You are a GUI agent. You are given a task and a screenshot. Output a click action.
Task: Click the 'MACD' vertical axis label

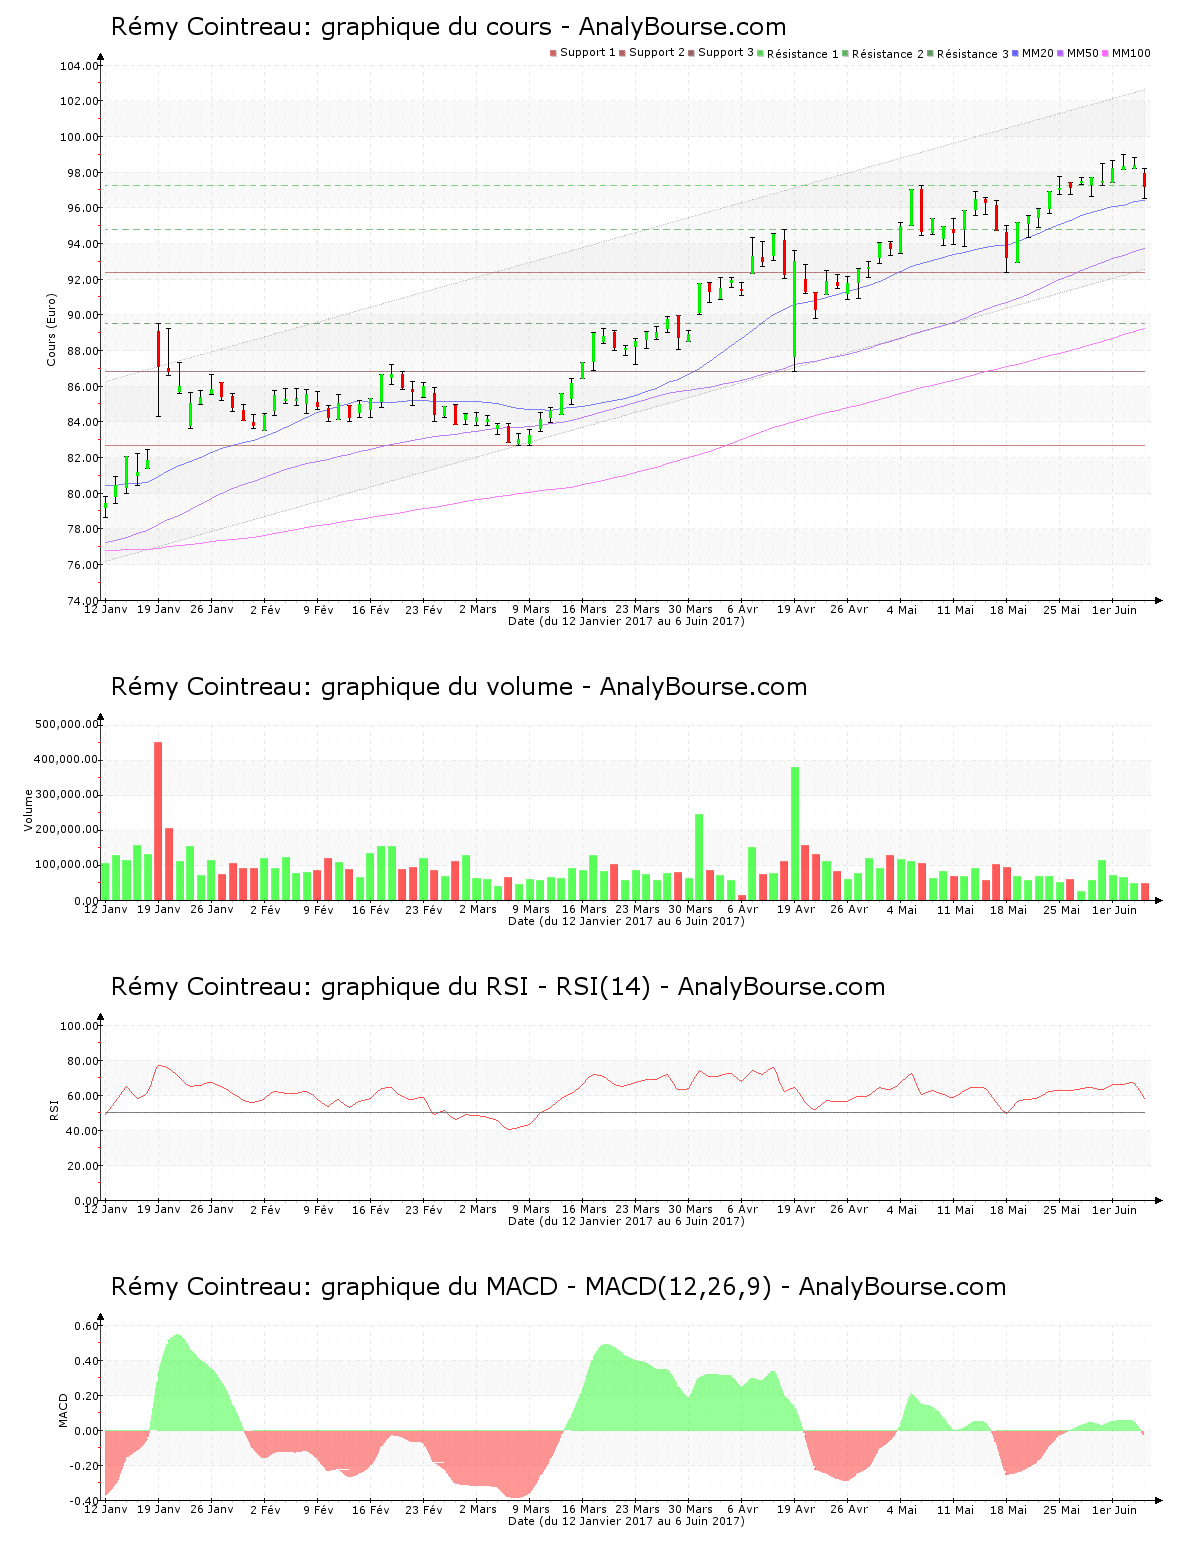coord(63,1410)
